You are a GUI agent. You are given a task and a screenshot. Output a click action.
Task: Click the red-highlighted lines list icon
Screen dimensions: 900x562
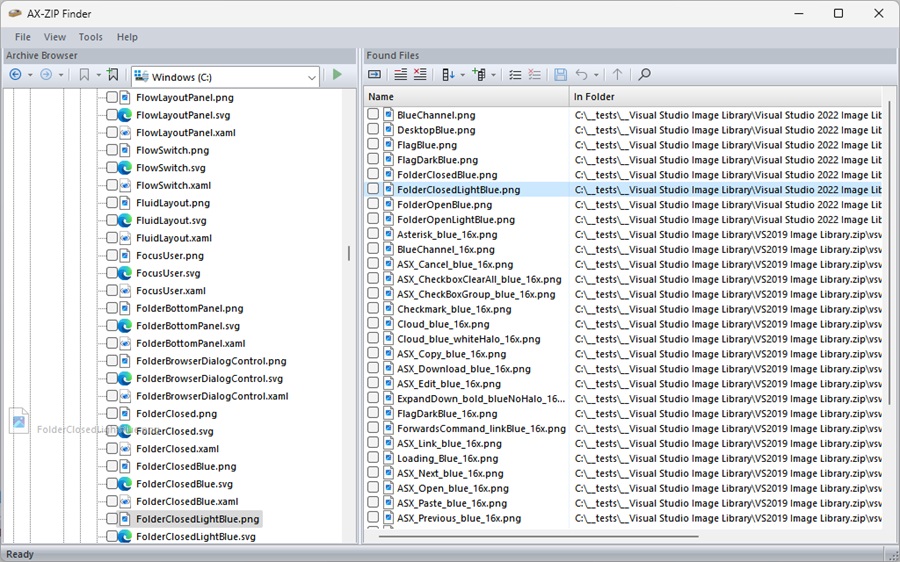(x=401, y=74)
